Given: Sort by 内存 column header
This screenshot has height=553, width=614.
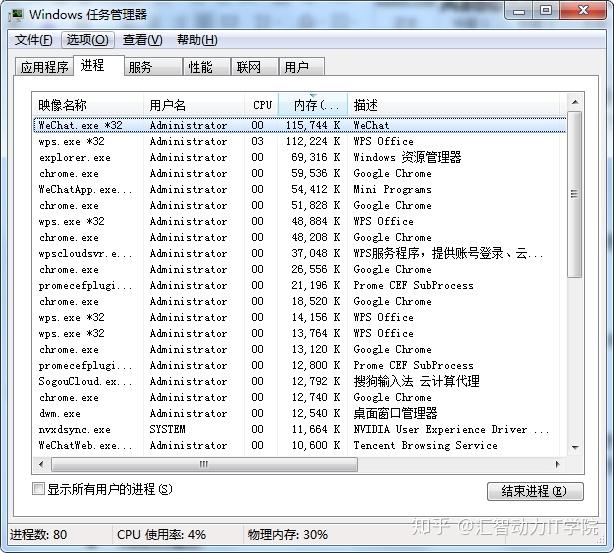Looking at the screenshot, I should coord(313,105).
